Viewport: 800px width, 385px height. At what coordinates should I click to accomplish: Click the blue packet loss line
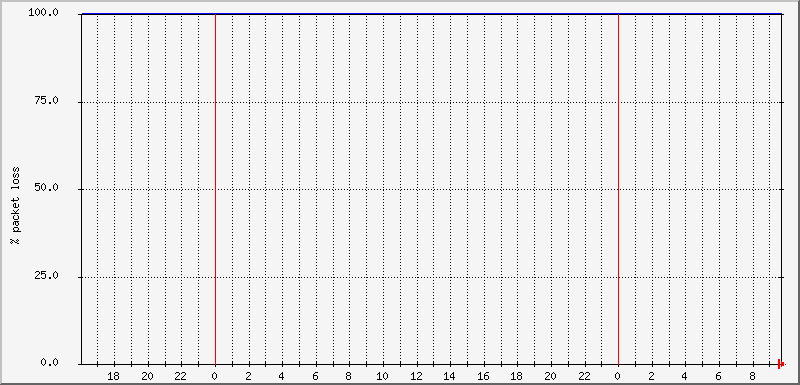click(x=432, y=14)
